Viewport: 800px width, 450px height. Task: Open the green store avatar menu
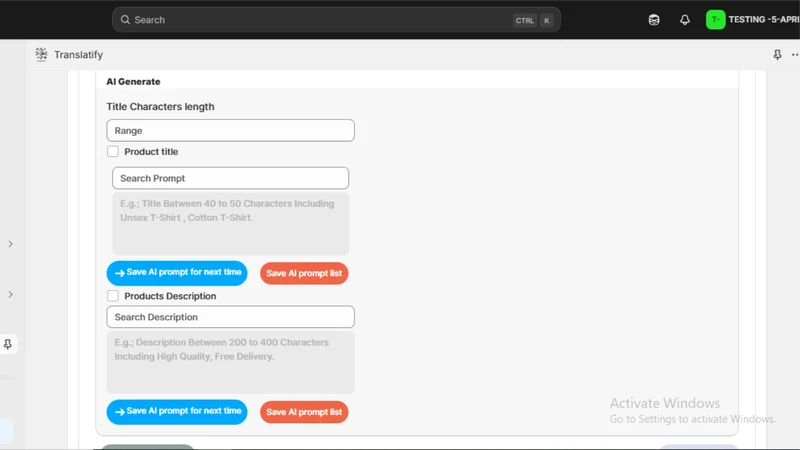coord(715,20)
